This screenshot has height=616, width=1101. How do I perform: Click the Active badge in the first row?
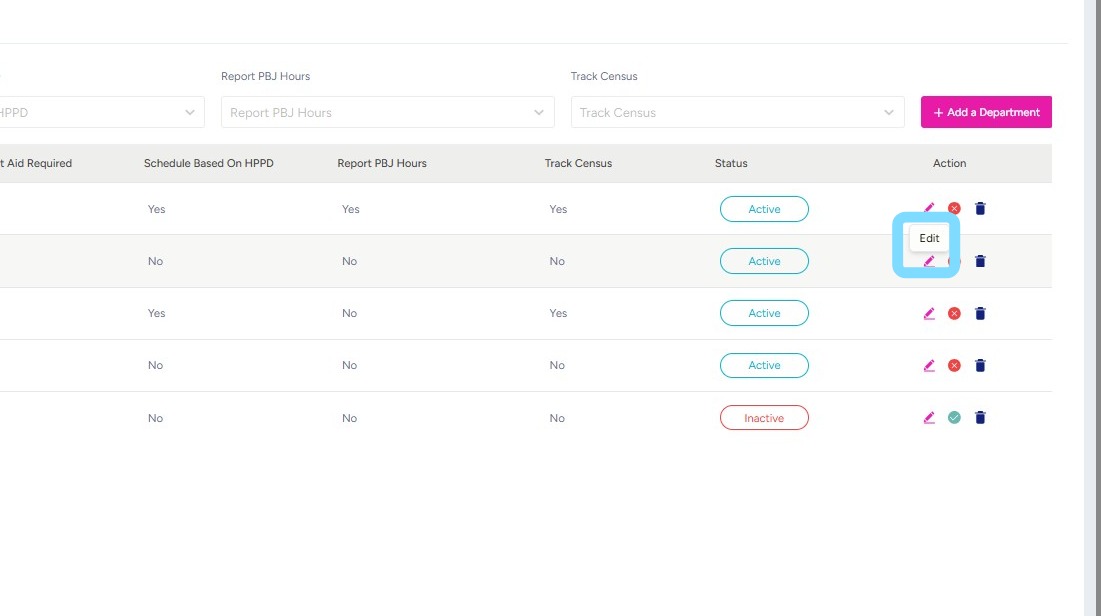tap(764, 209)
